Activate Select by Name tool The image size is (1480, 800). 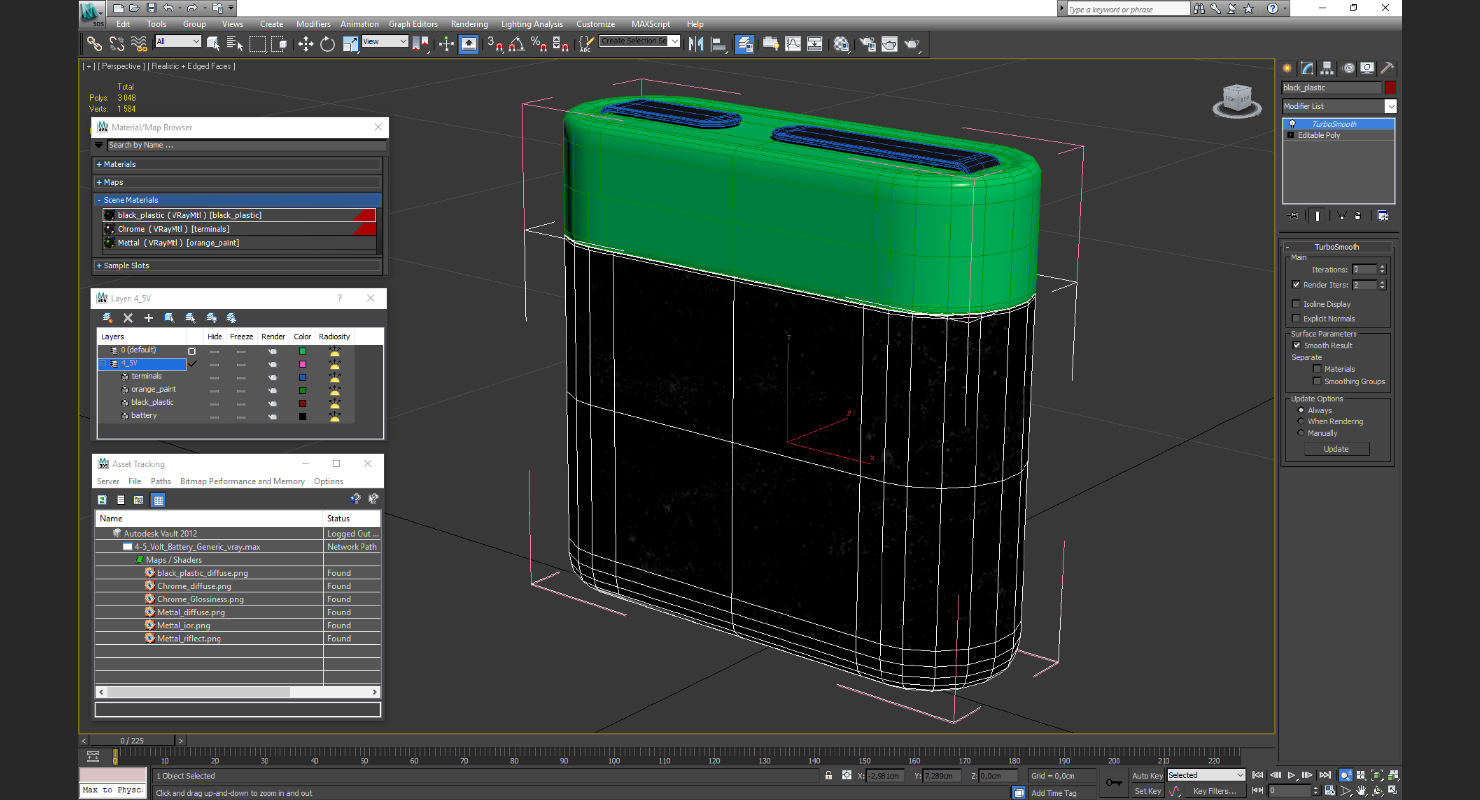click(x=234, y=43)
